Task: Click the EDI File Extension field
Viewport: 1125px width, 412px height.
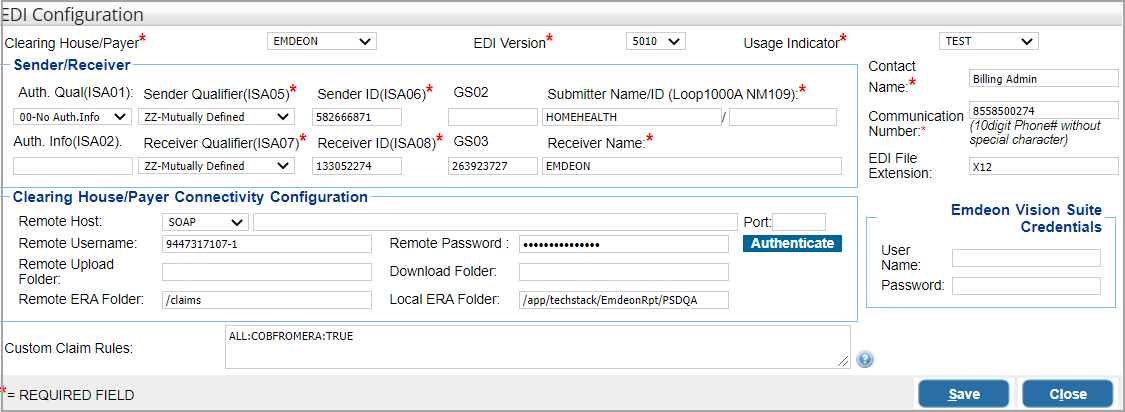Action: coord(1043,166)
